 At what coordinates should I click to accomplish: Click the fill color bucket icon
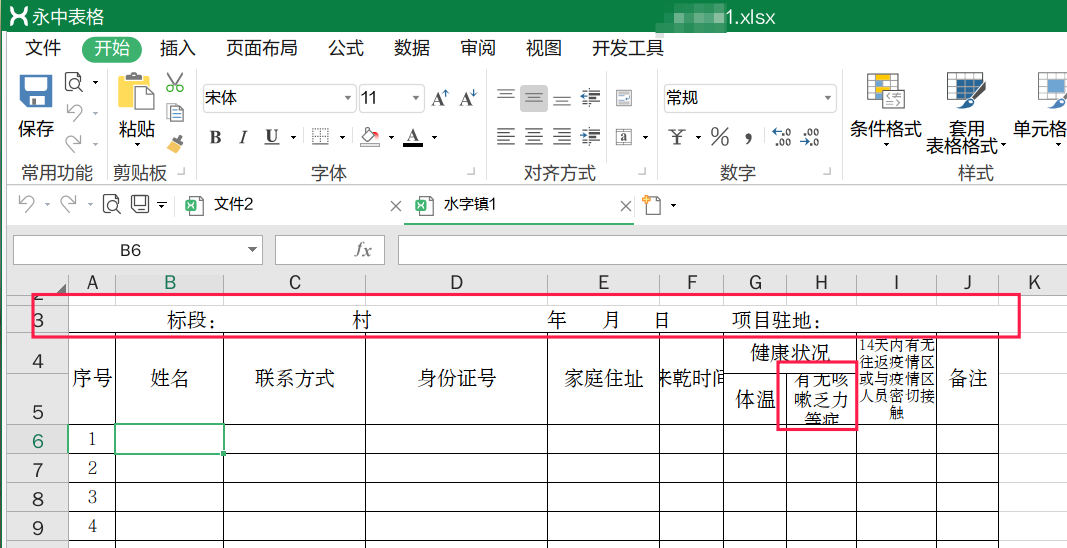[370, 136]
